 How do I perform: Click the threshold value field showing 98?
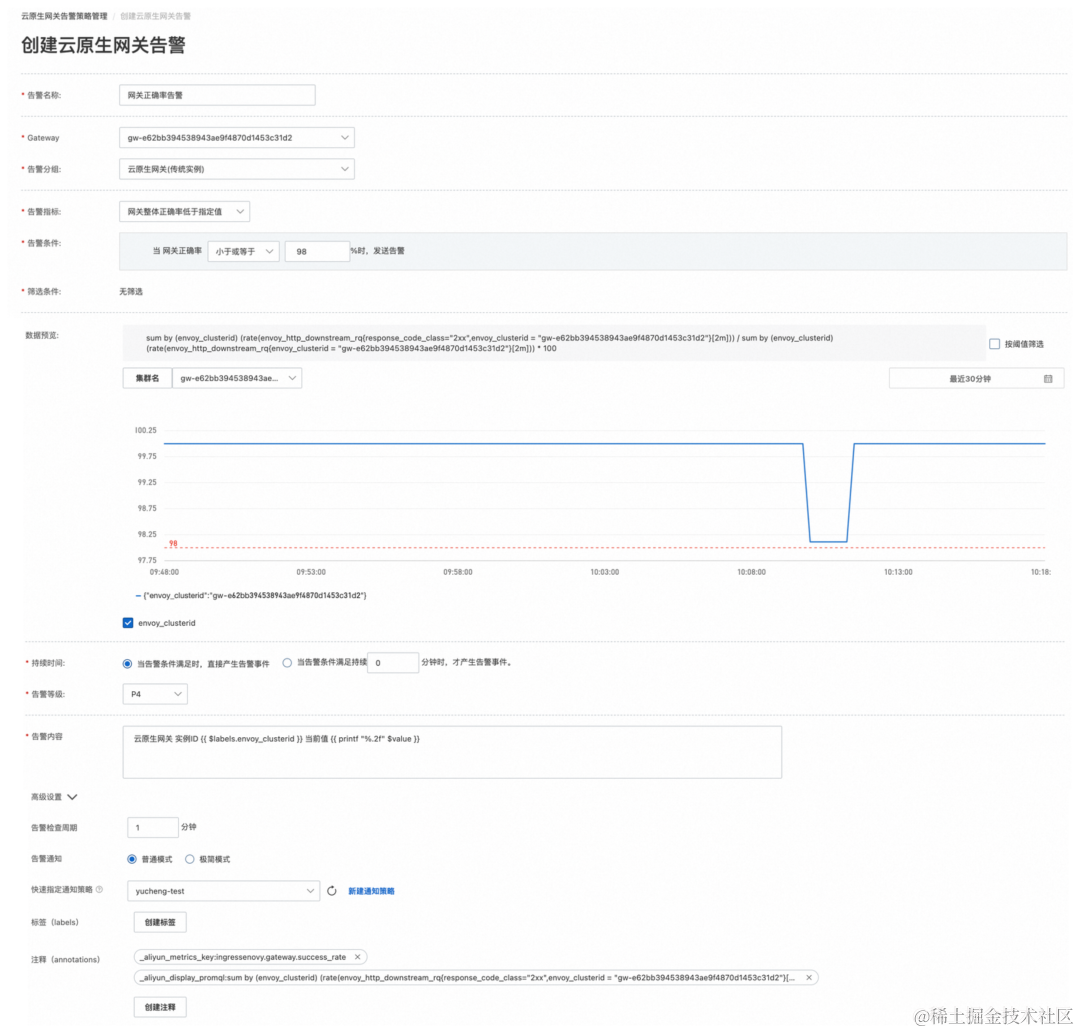[317, 251]
